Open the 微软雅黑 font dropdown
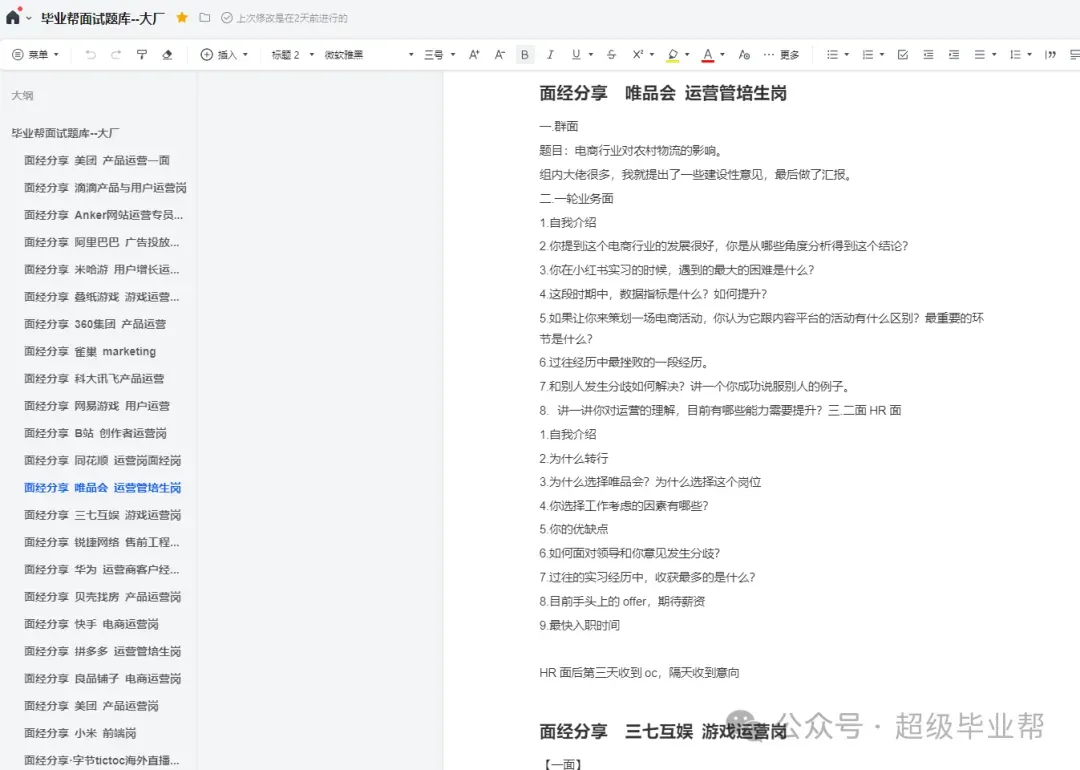1080x770 pixels. click(x=368, y=54)
